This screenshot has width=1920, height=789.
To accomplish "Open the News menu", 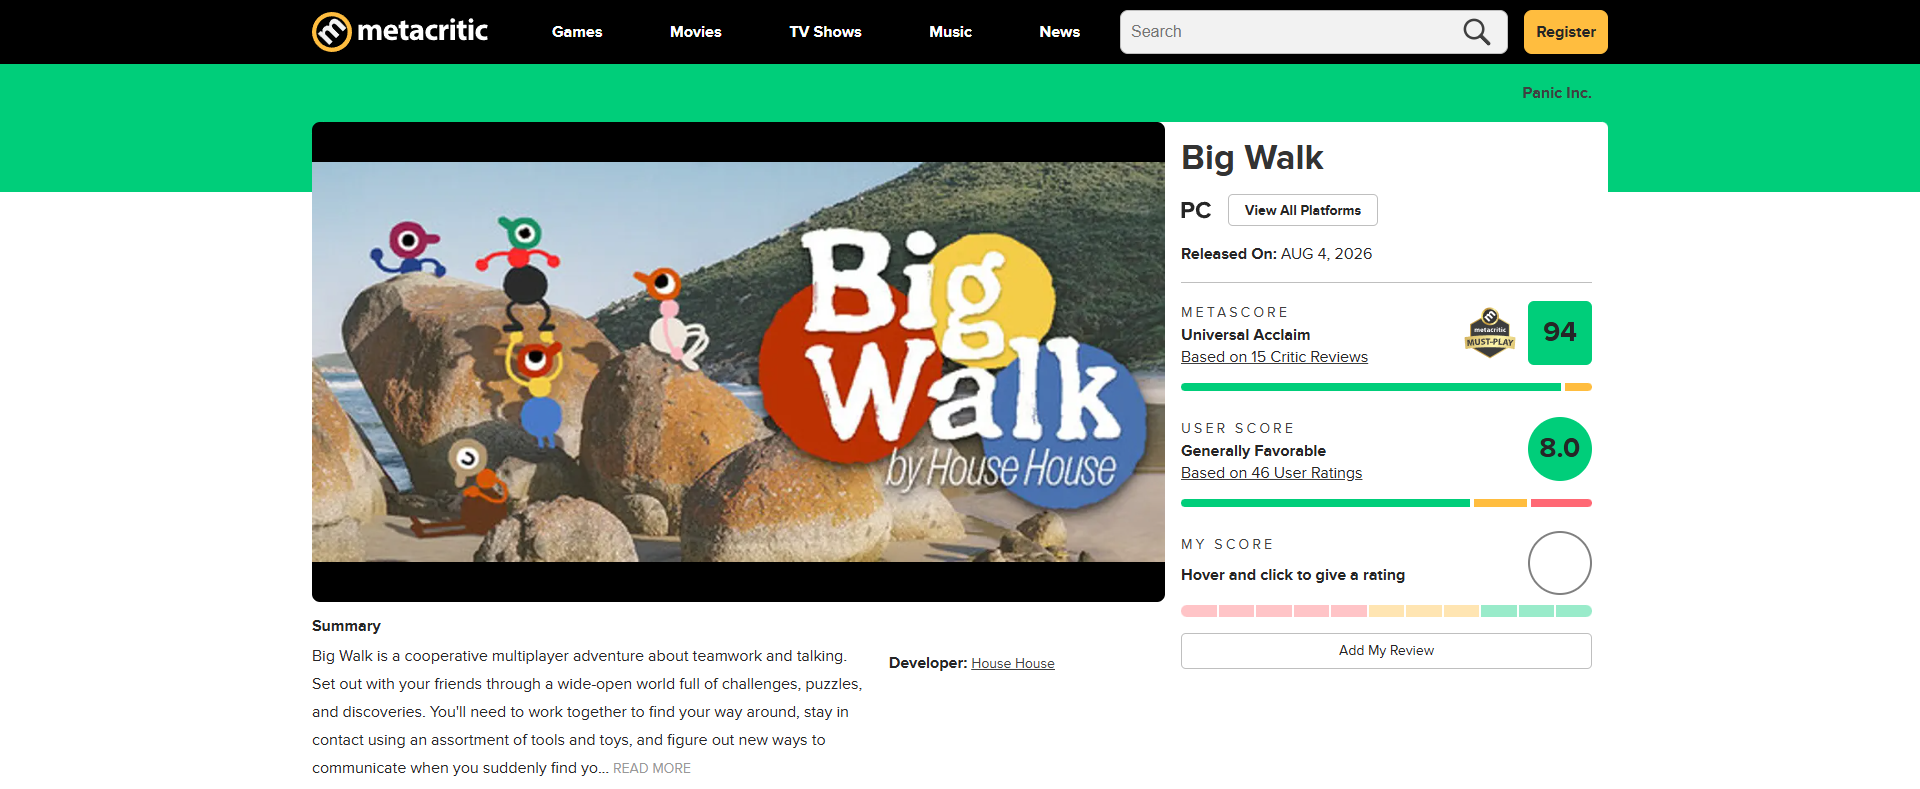I will pos(1059,32).
